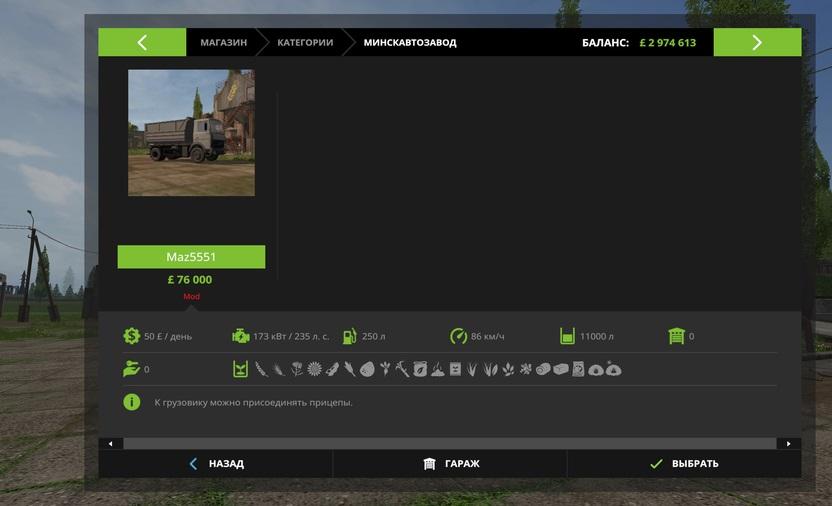The height and width of the screenshot is (506, 832).
Task: Click the hand with plant icon
Action: click(x=132, y=369)
